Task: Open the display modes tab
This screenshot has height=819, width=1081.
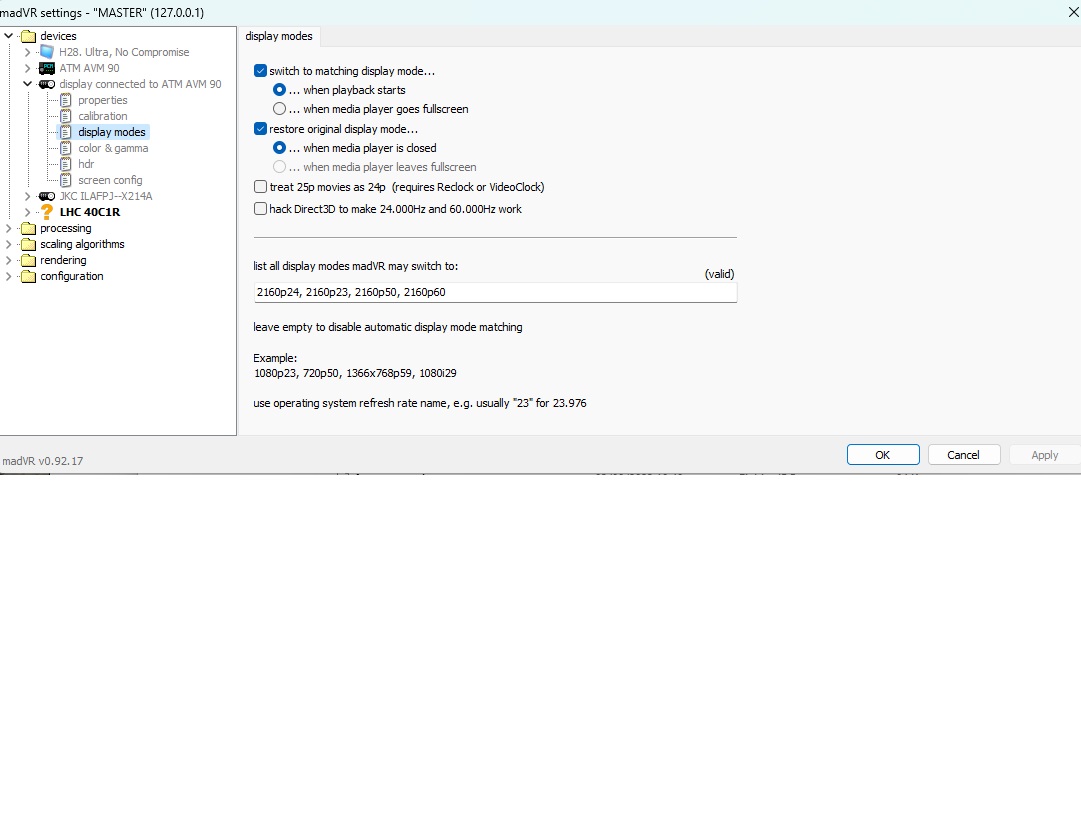Action: point(279,36)
